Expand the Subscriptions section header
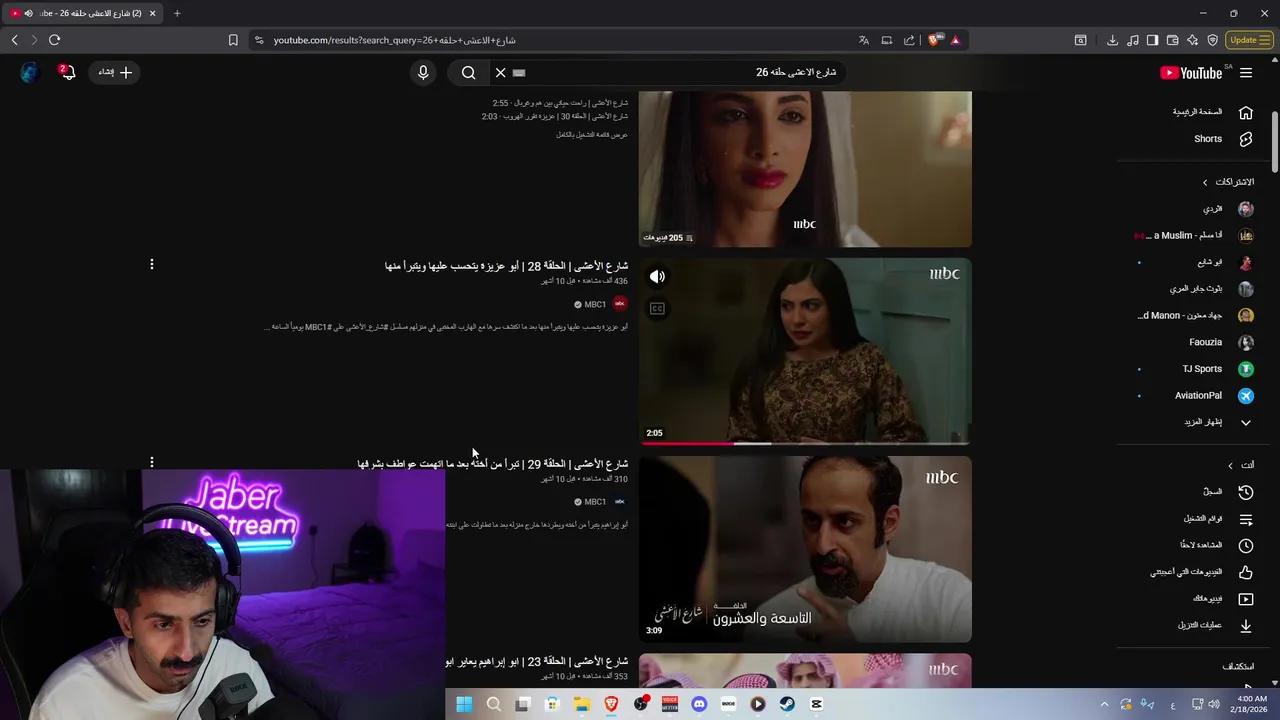Image resolution: width=1280 pixels, height=720 pixels. 1229,182
